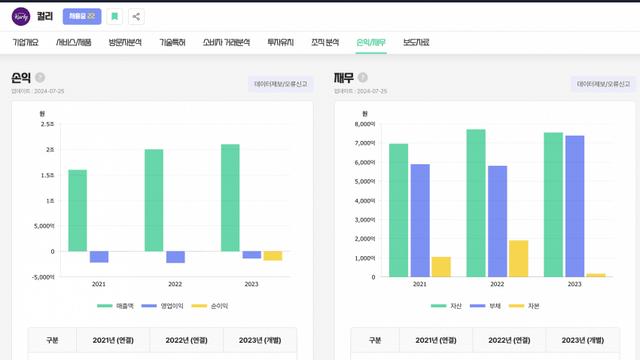
Task: Click the 2023년 (개별) column header in 손익 table
Action: point(260,340)
